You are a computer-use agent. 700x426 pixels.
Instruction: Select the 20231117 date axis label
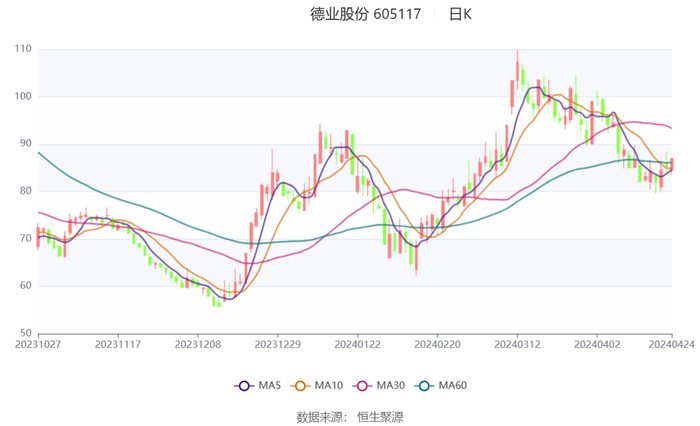pos(117,344)
